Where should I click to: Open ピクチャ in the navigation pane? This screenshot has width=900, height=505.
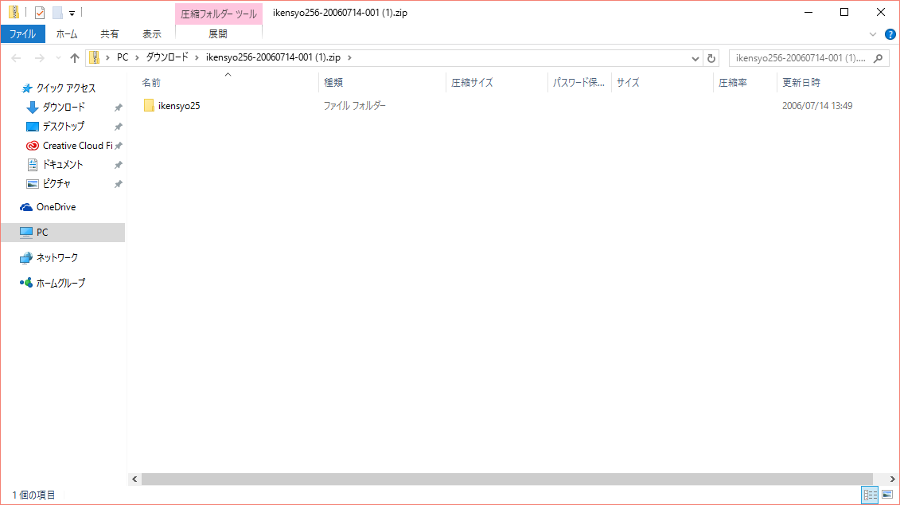[56, 184]
